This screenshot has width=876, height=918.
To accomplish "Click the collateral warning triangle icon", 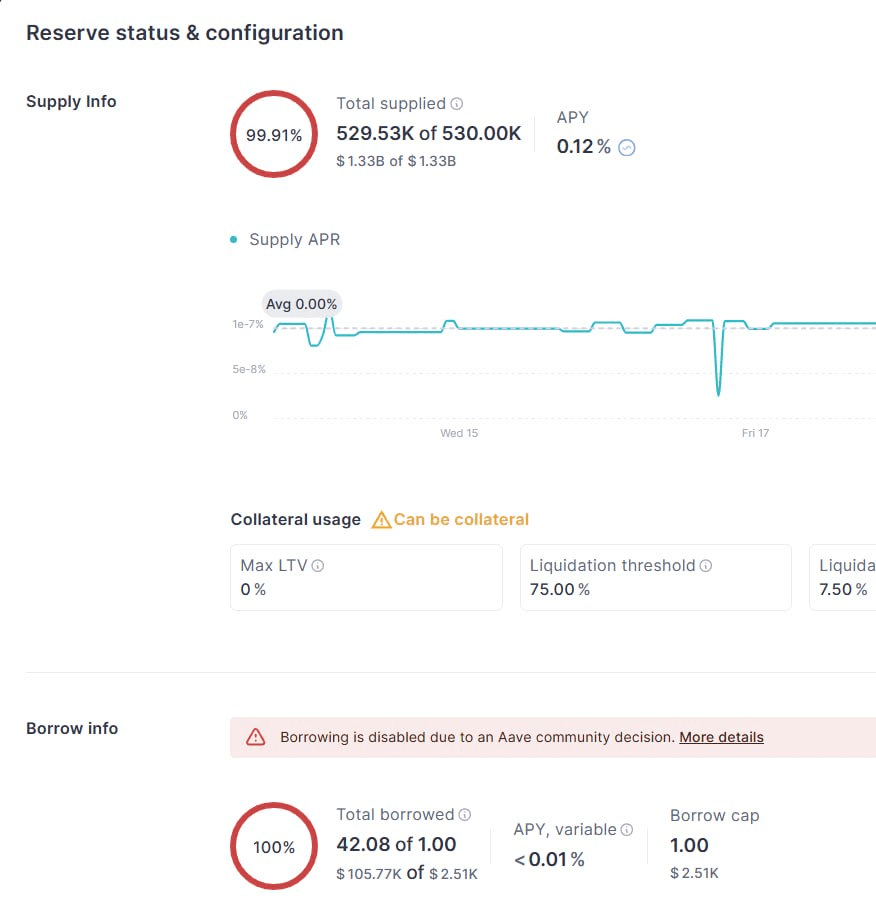I will point(381,520).
